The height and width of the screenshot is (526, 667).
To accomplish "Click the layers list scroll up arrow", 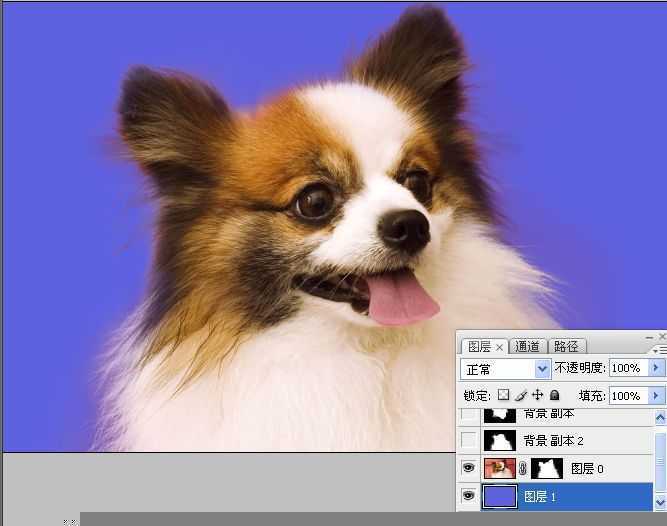I will coord(660,418).
